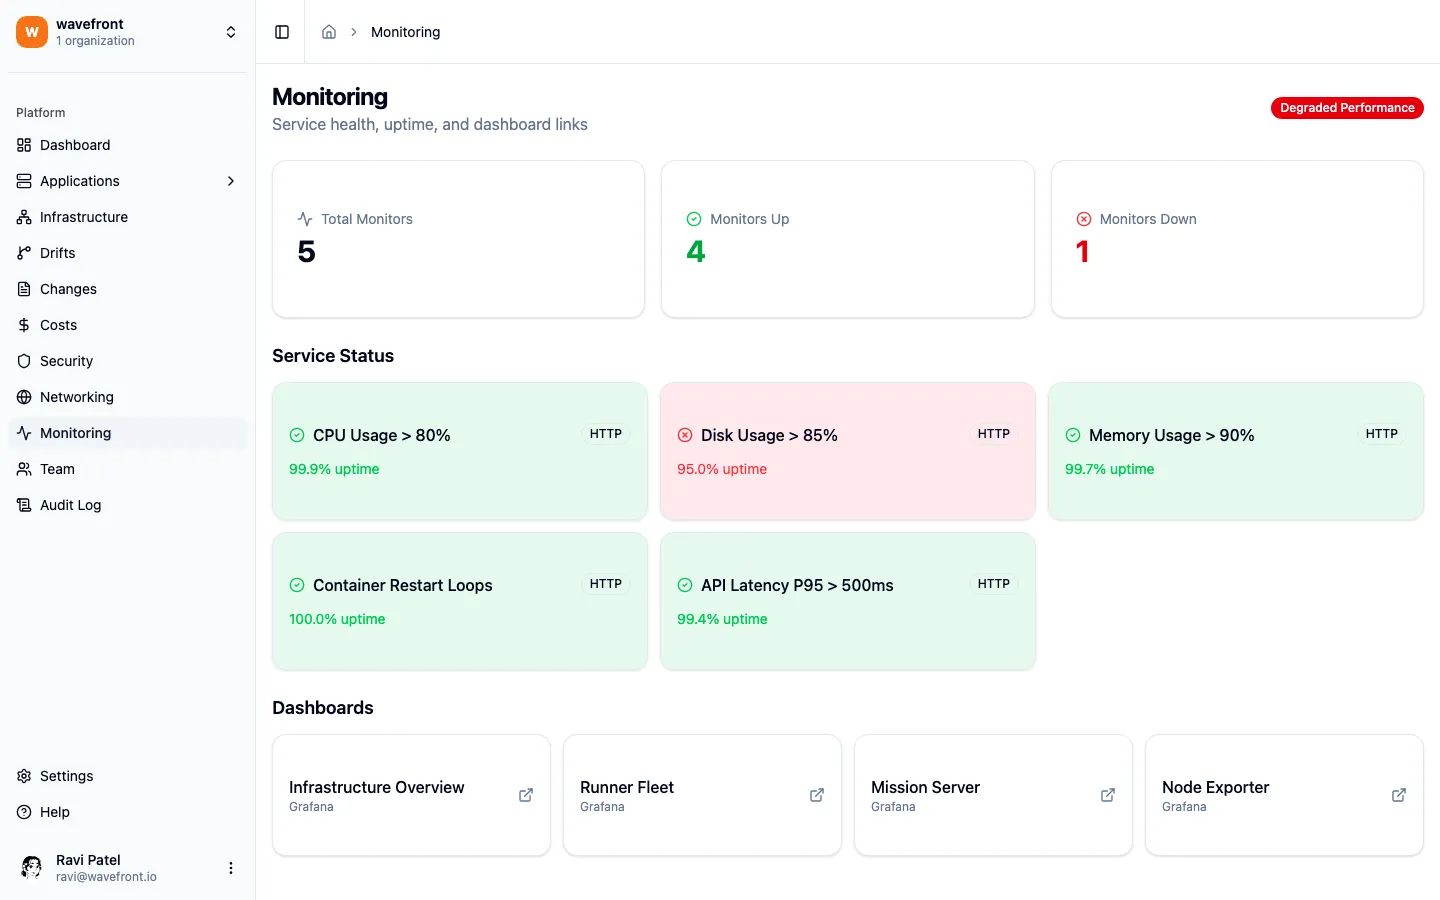Open the Infrastructure Overview Grafana dashboard
The width and height of the screenshot is (1440, 900).
coord(411,794)
